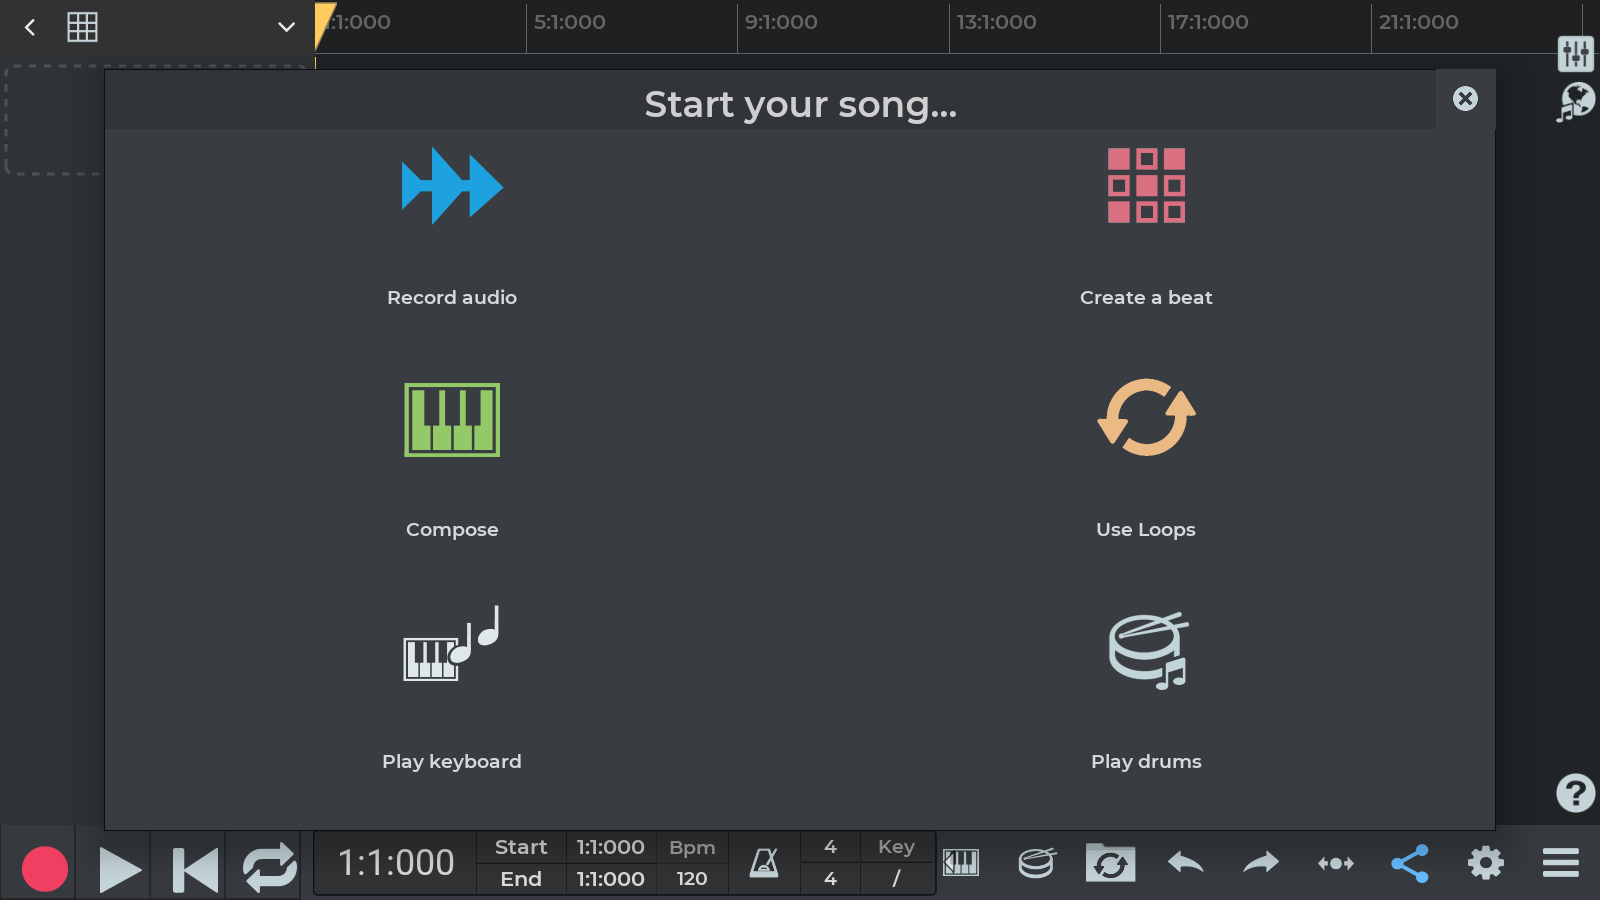This screenshot has width=1600, height=900.
Task: Open the main hamburger menu
Action: coord(1561,862)
